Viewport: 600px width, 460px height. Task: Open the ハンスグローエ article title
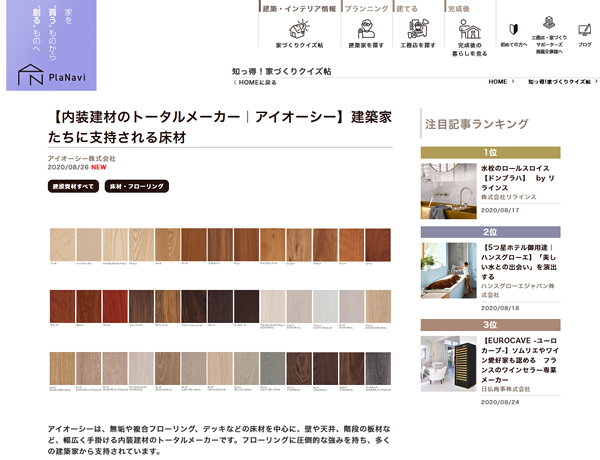click(519, 262)
